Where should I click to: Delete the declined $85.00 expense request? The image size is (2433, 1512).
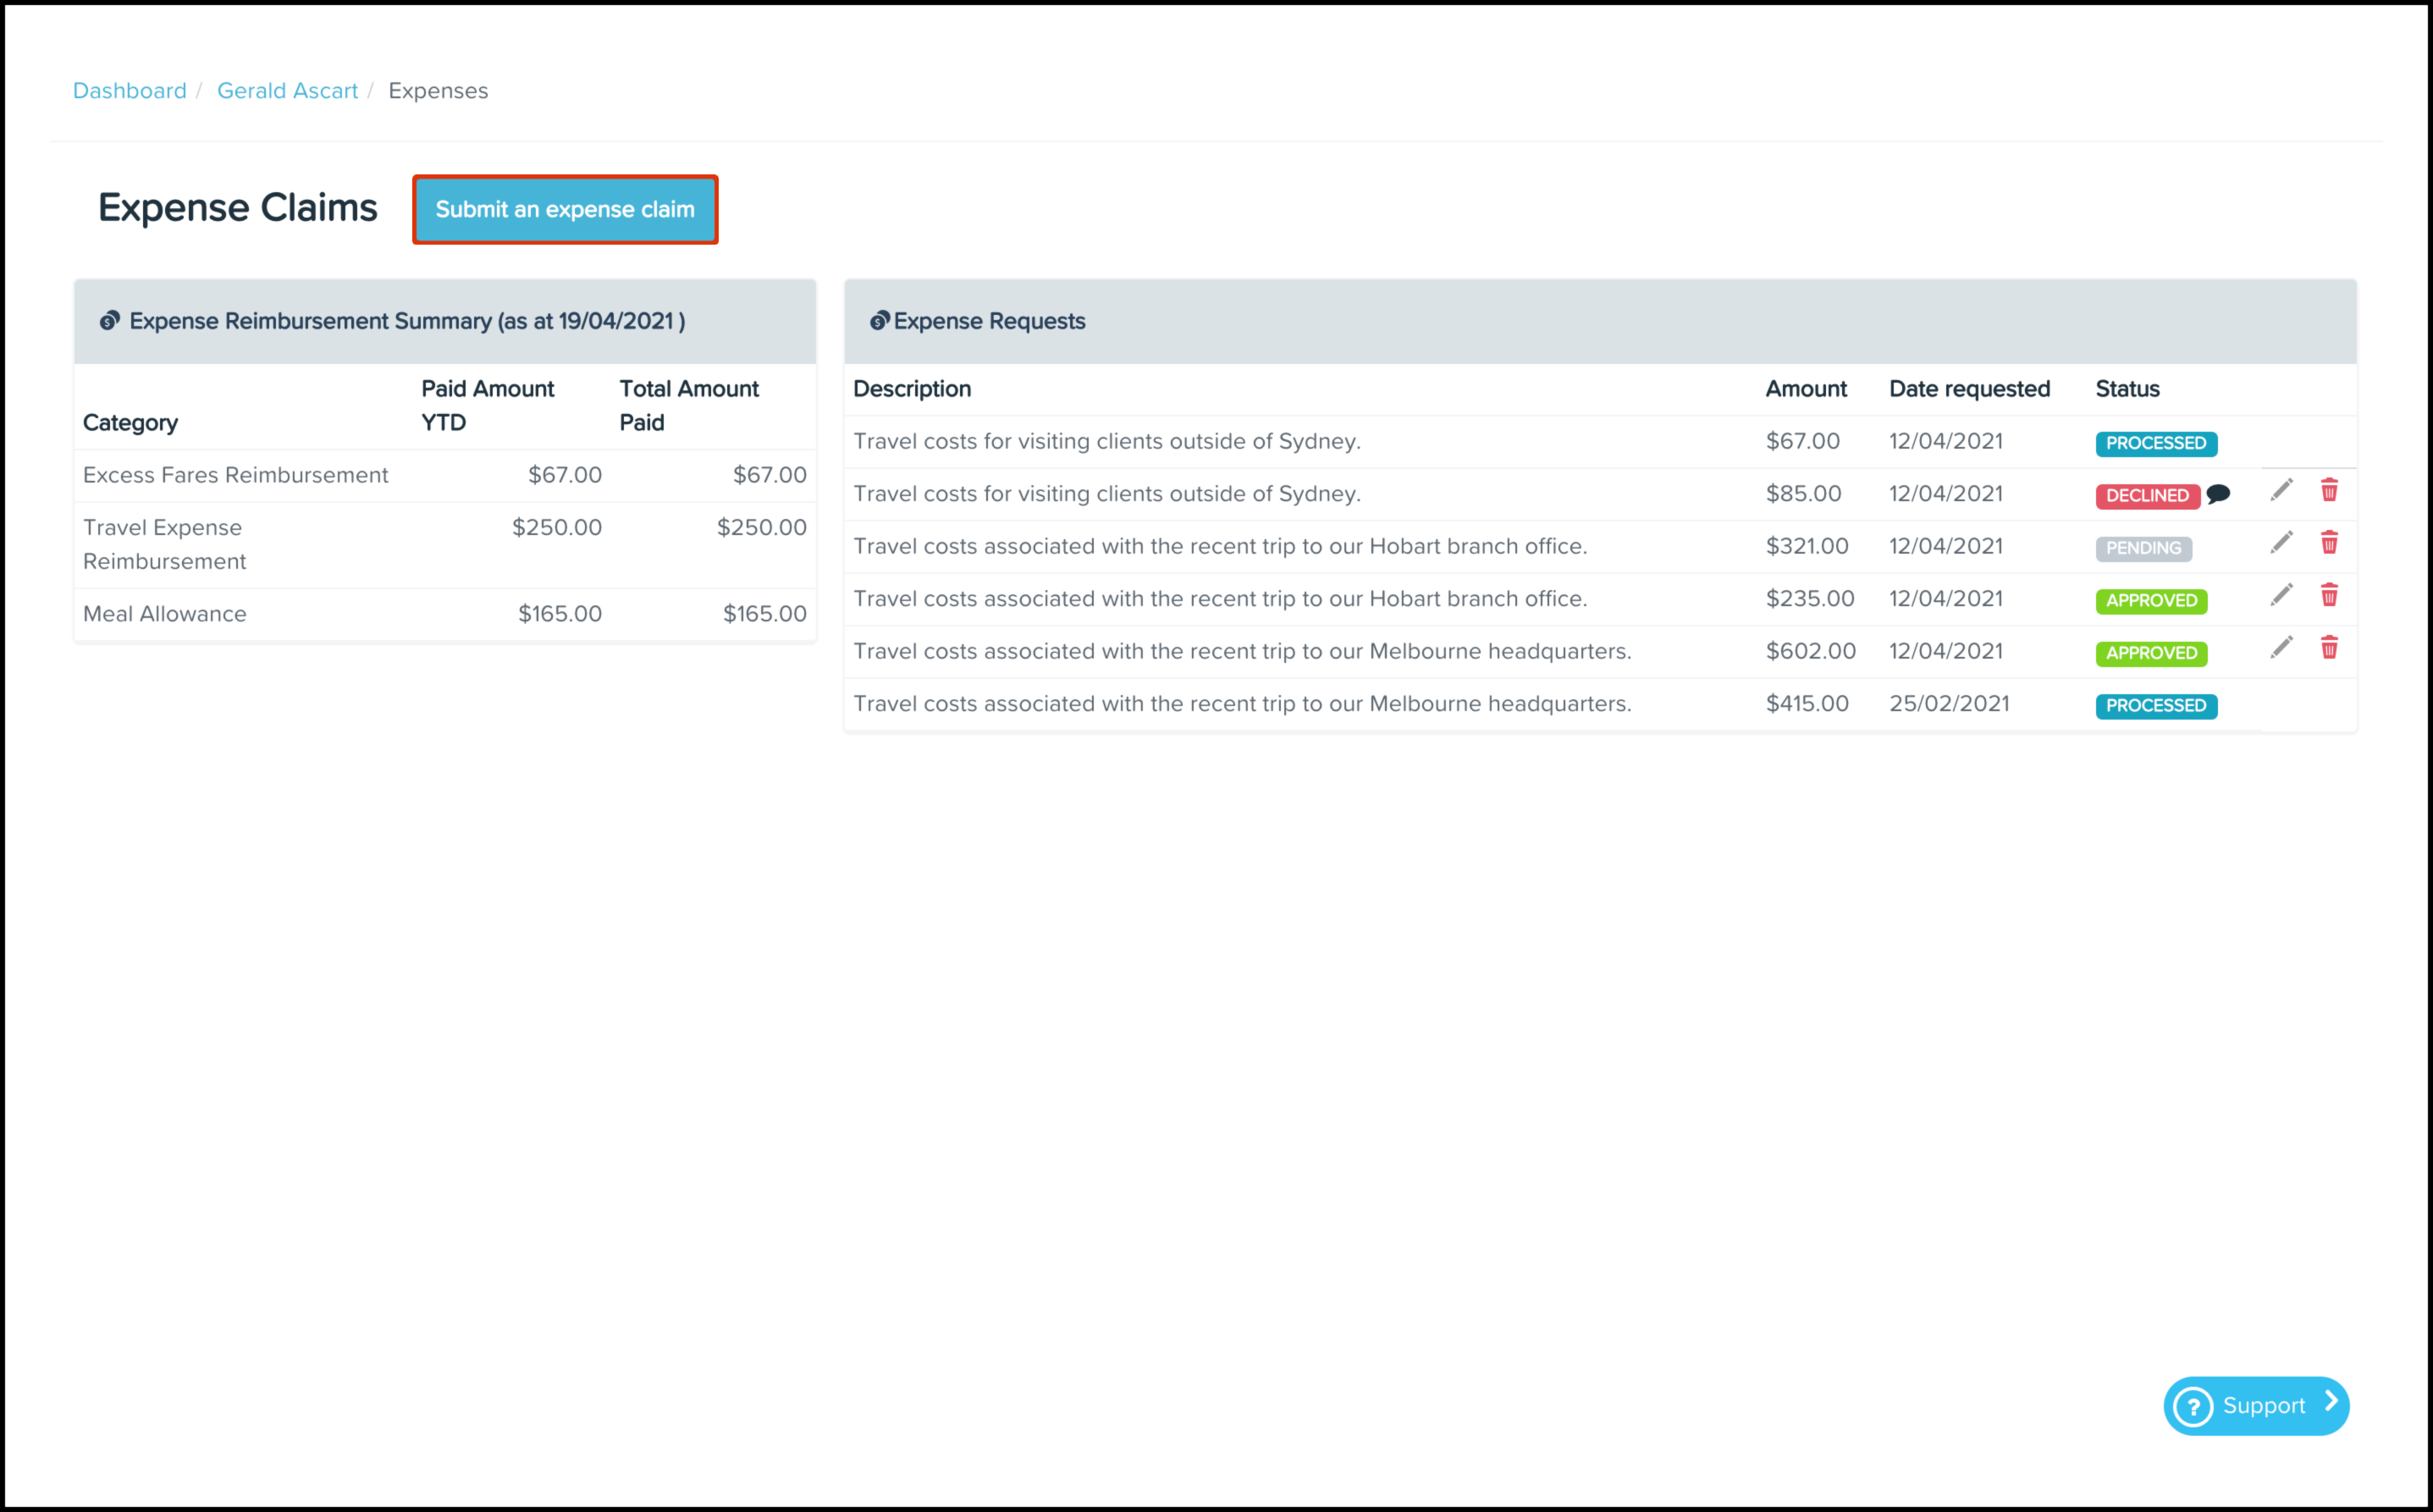point(2329,491)
